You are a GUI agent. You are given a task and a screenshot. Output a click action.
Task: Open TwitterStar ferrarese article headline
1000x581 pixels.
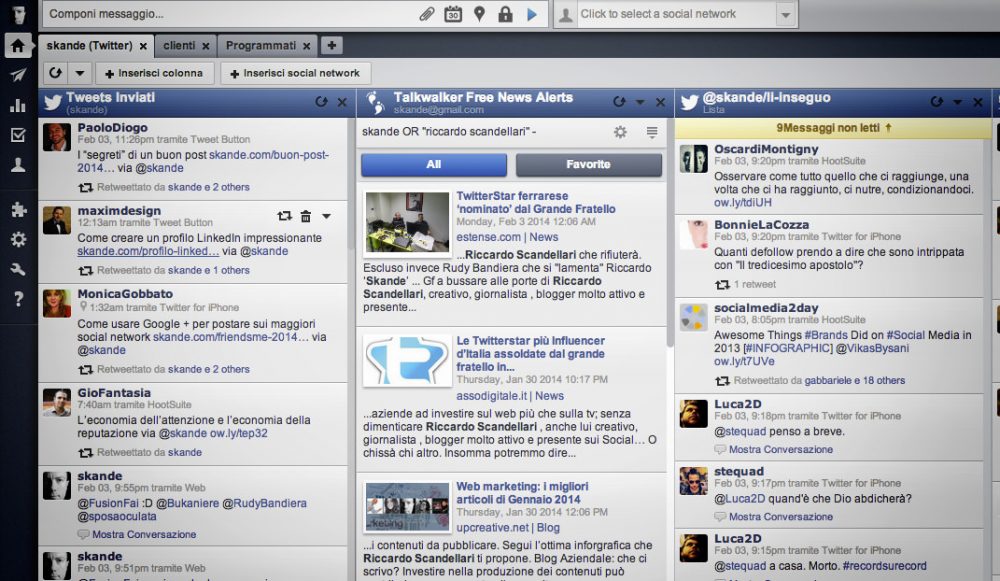tap(536, 202)
